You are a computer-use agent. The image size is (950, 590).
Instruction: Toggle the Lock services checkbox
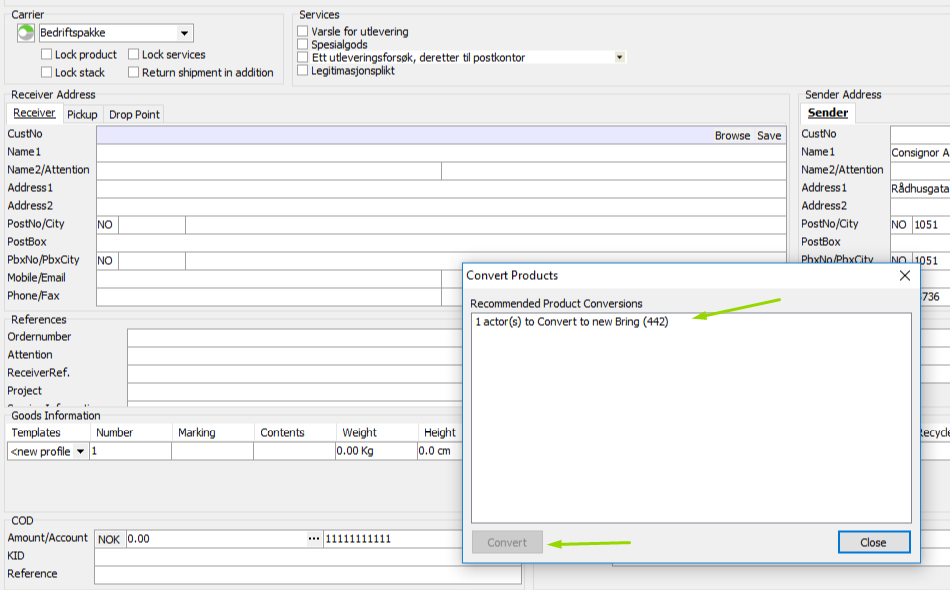pos(134,55)
